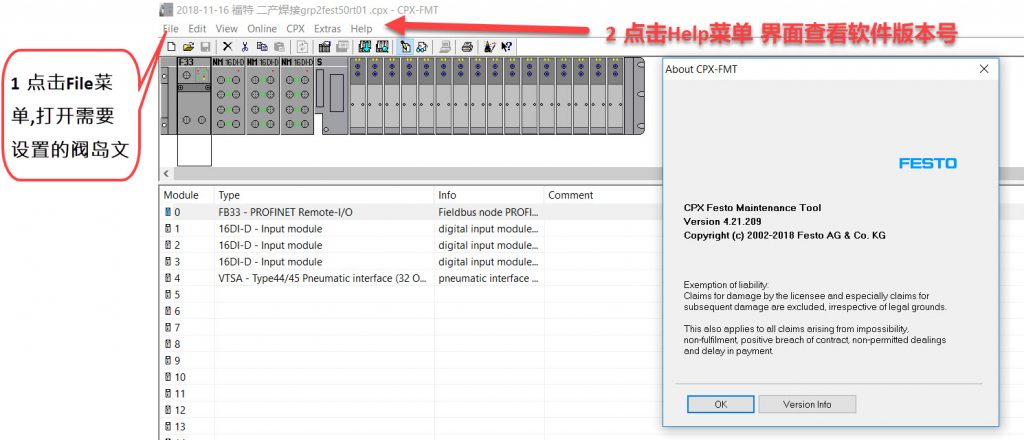Open the Online menu
Image resolution: width=1024 pixels, height=440 pixels.
(x=262, y=29)
